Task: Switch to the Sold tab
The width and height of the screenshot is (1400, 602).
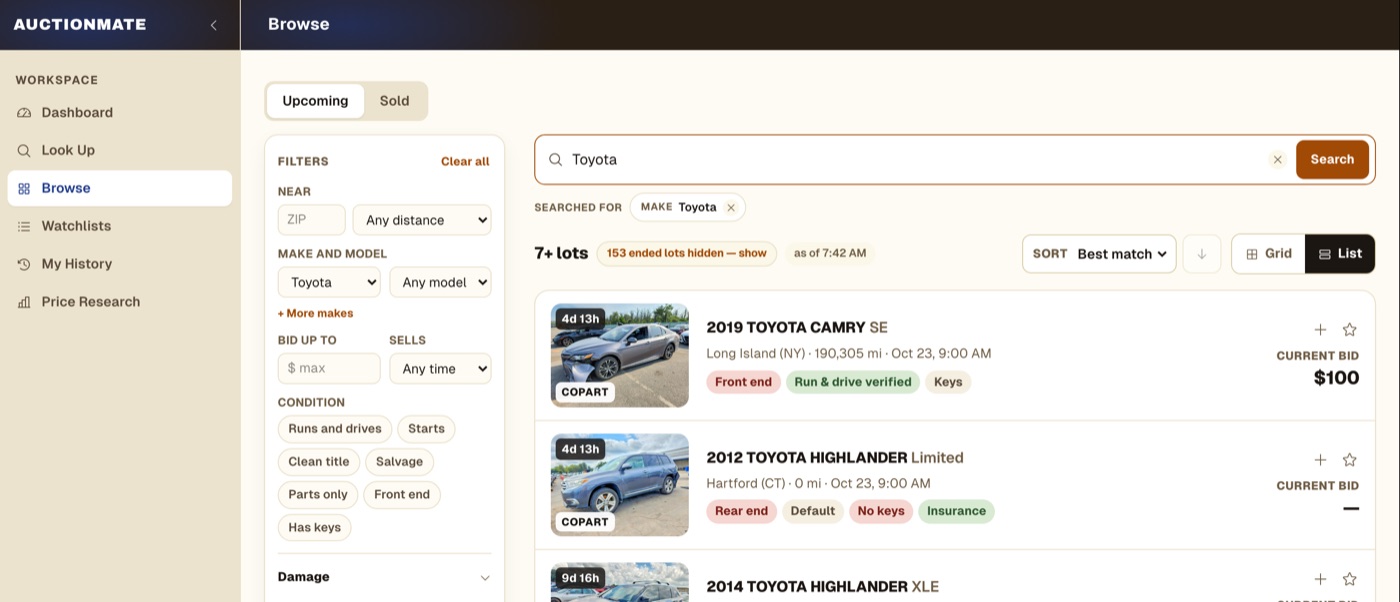Action: pyautogui.click(x=395, y=101)
